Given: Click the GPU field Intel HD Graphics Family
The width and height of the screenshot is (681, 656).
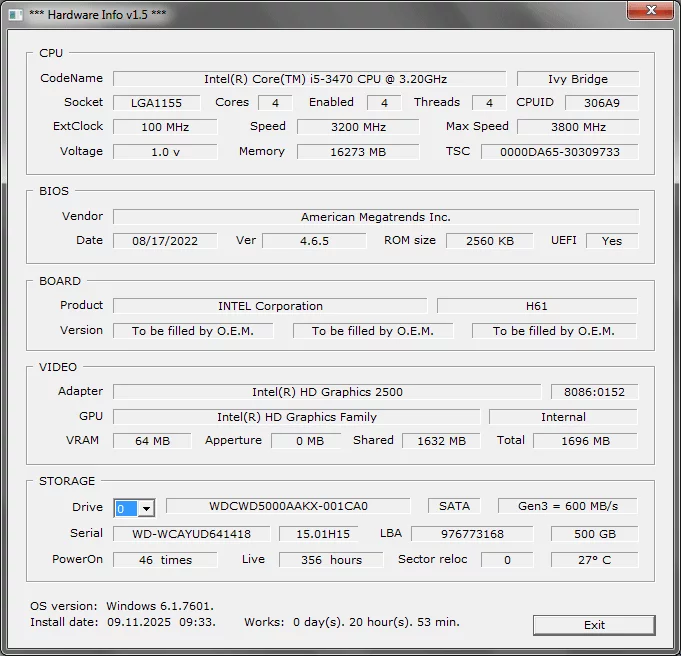Looking at the screenshot, I should [297, 417].
